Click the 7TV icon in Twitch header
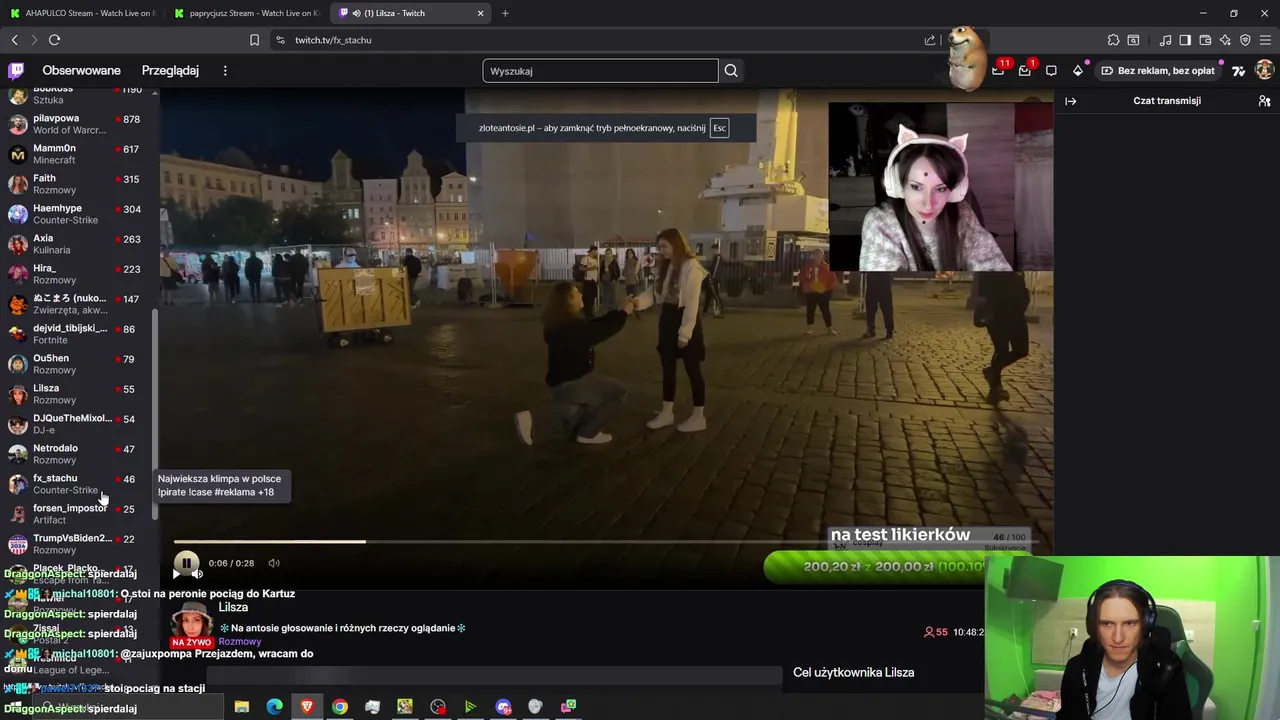Image resolution: width=1280 pixels, height=720 pixels. point(1239,70)
